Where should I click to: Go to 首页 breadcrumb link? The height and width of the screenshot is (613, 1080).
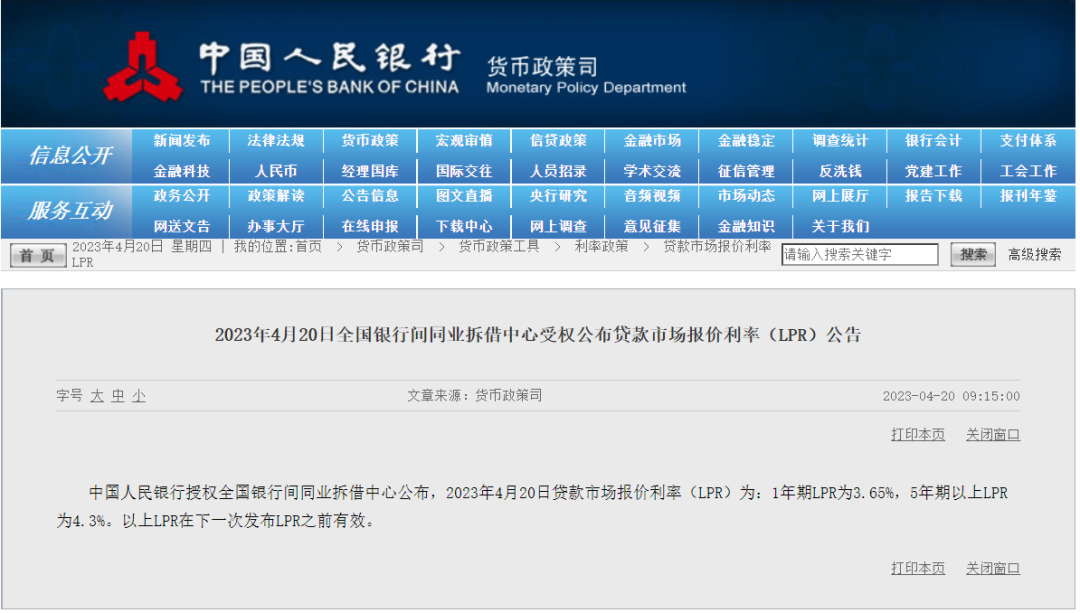pos(309,247)
